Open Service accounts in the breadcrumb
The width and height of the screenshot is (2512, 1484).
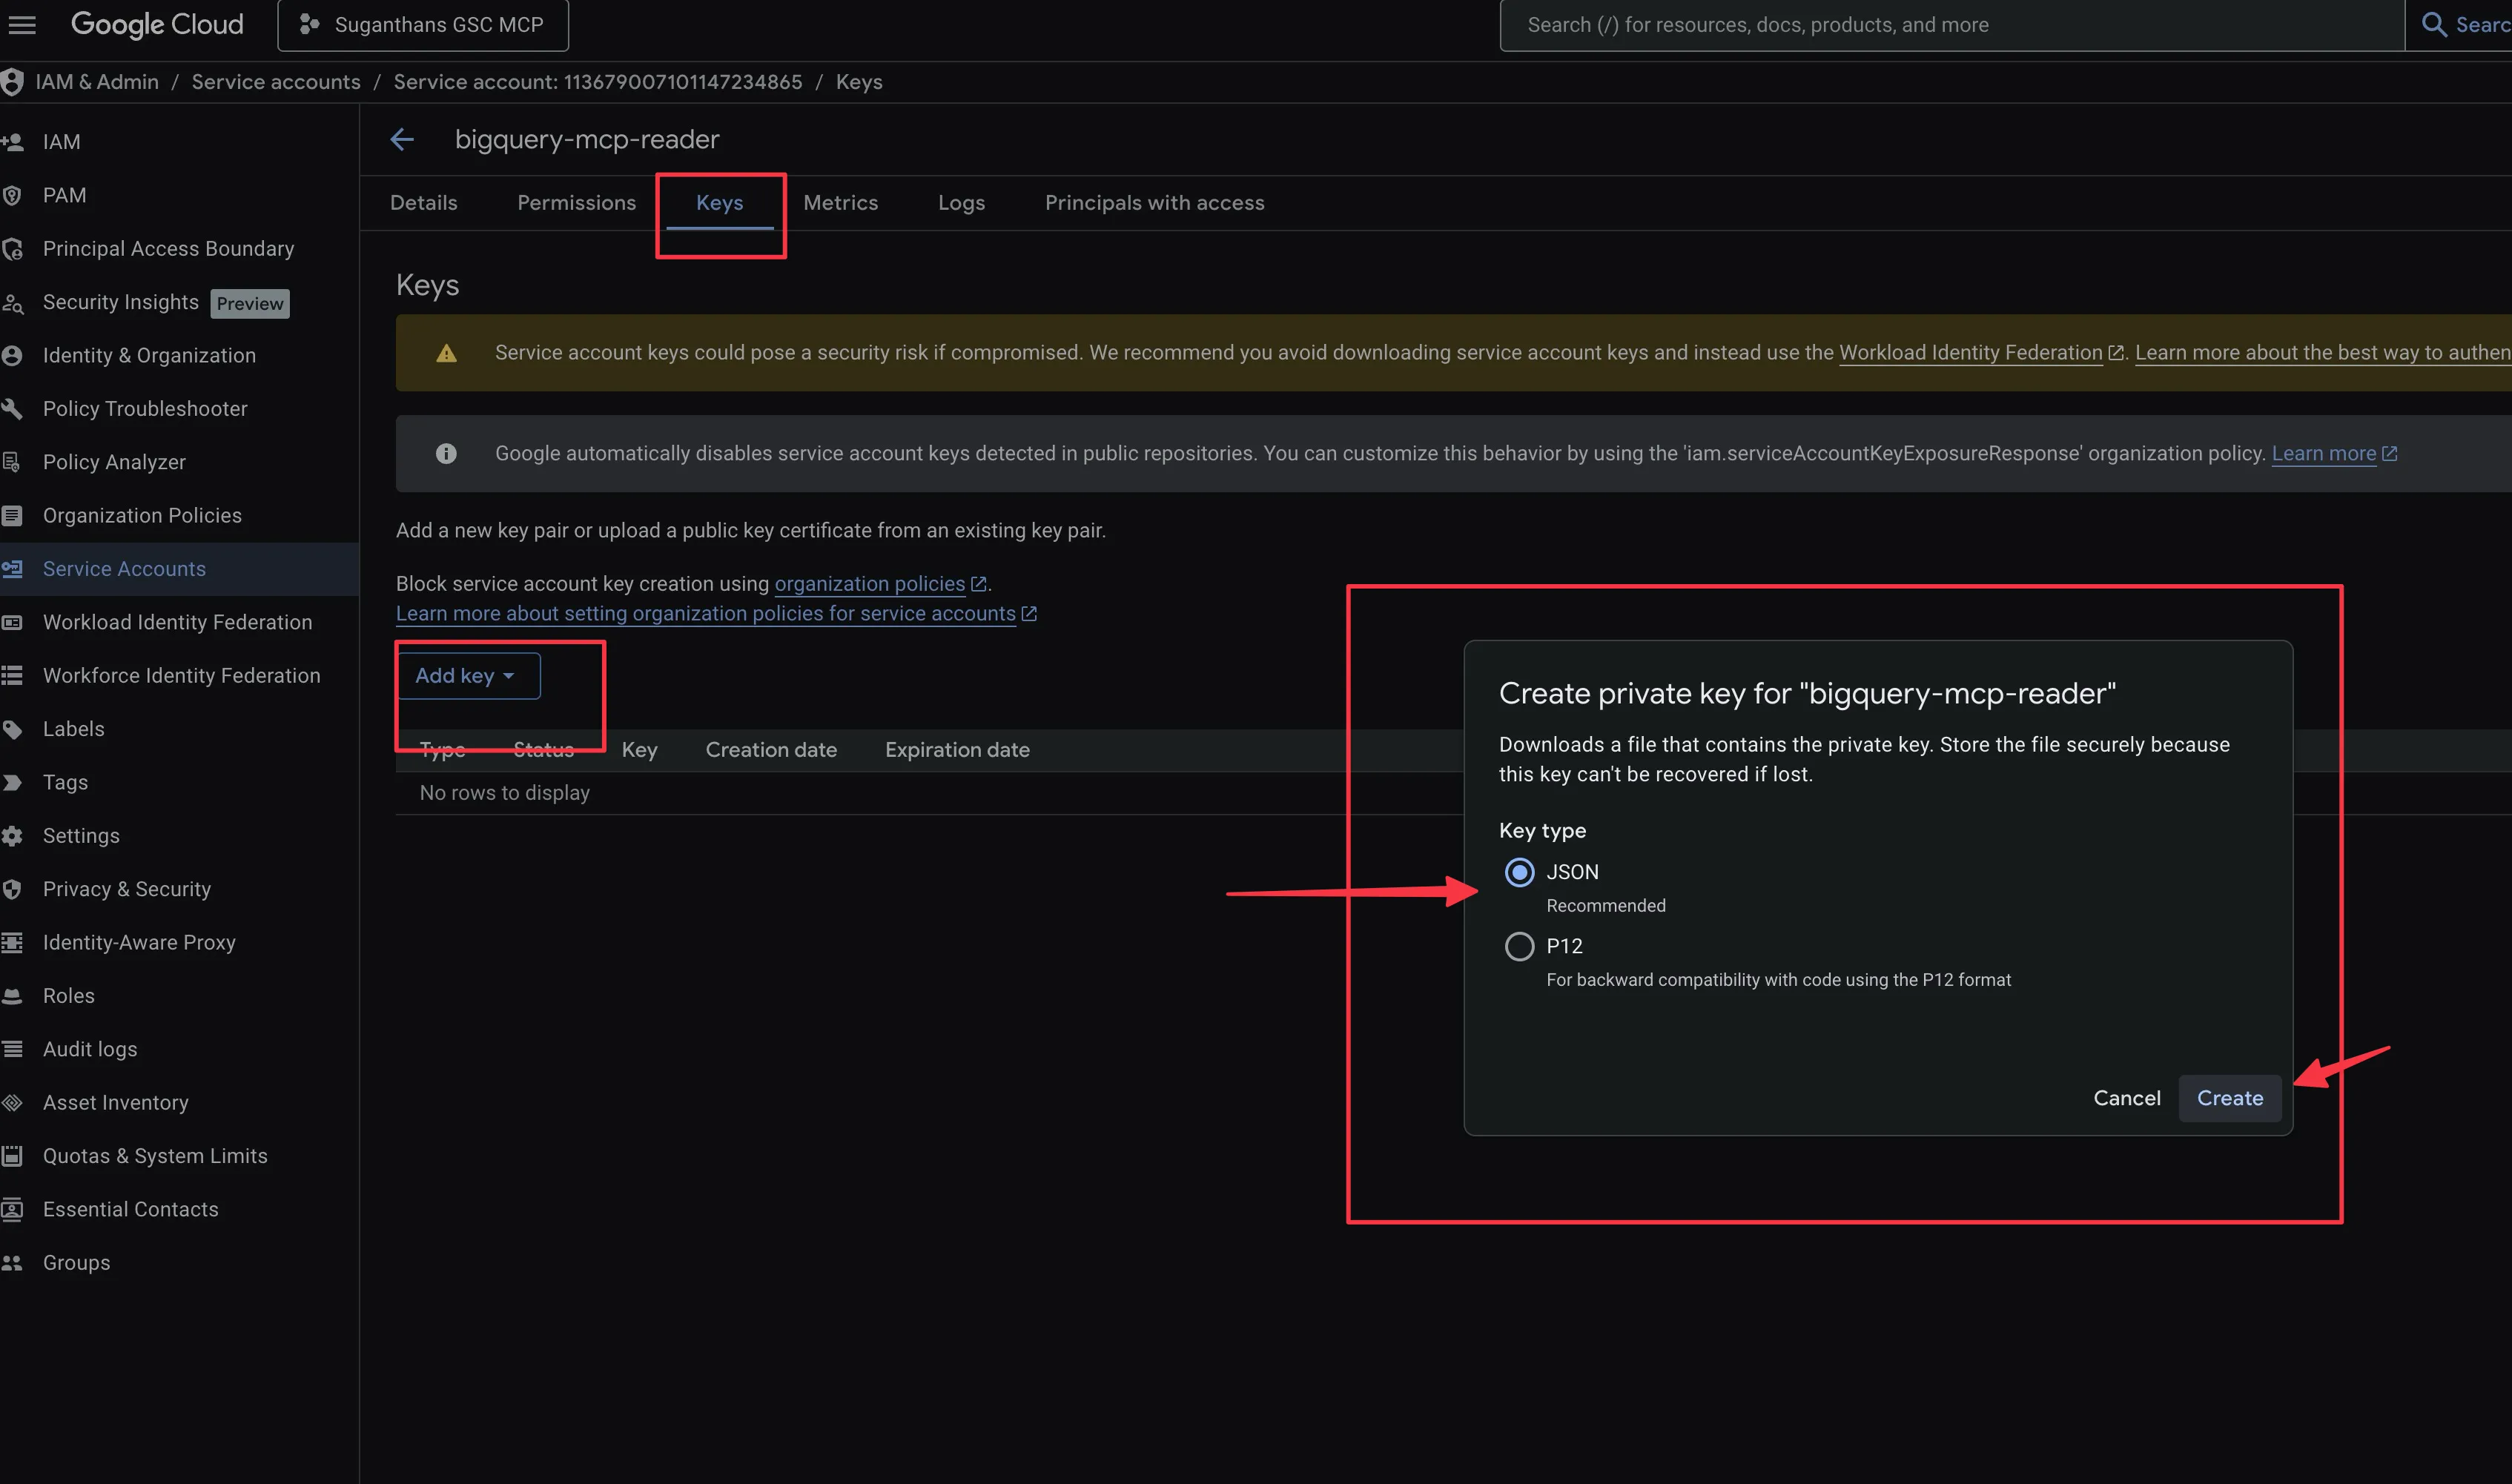point(276,82)
